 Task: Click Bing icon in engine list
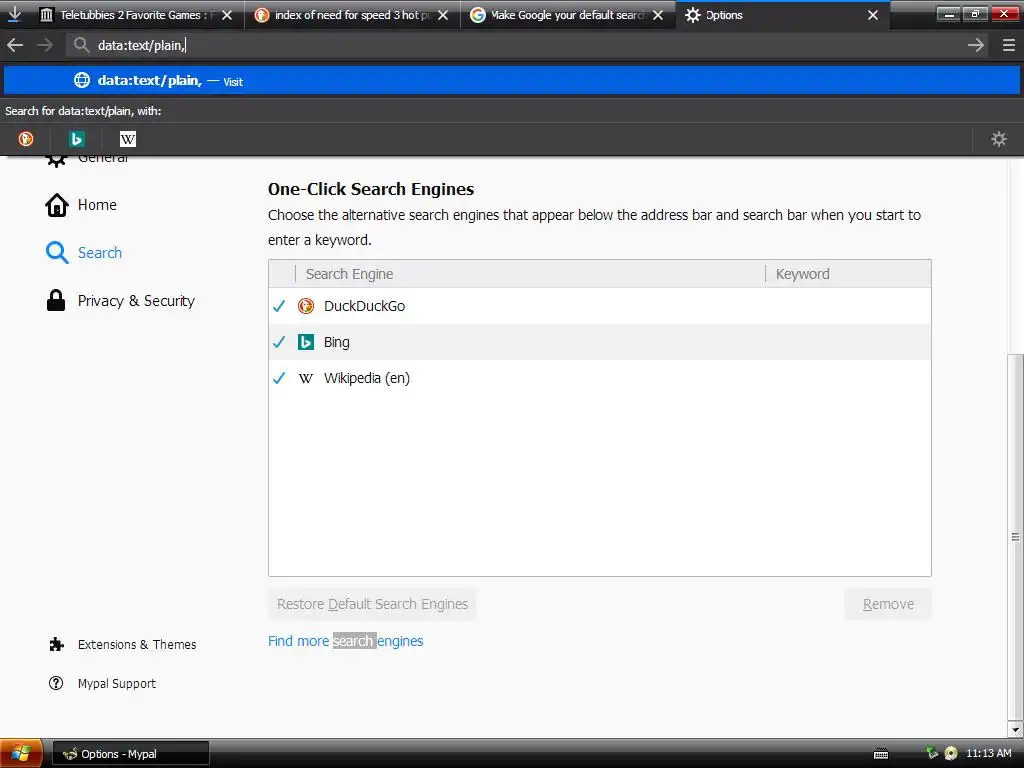[306, 342]
